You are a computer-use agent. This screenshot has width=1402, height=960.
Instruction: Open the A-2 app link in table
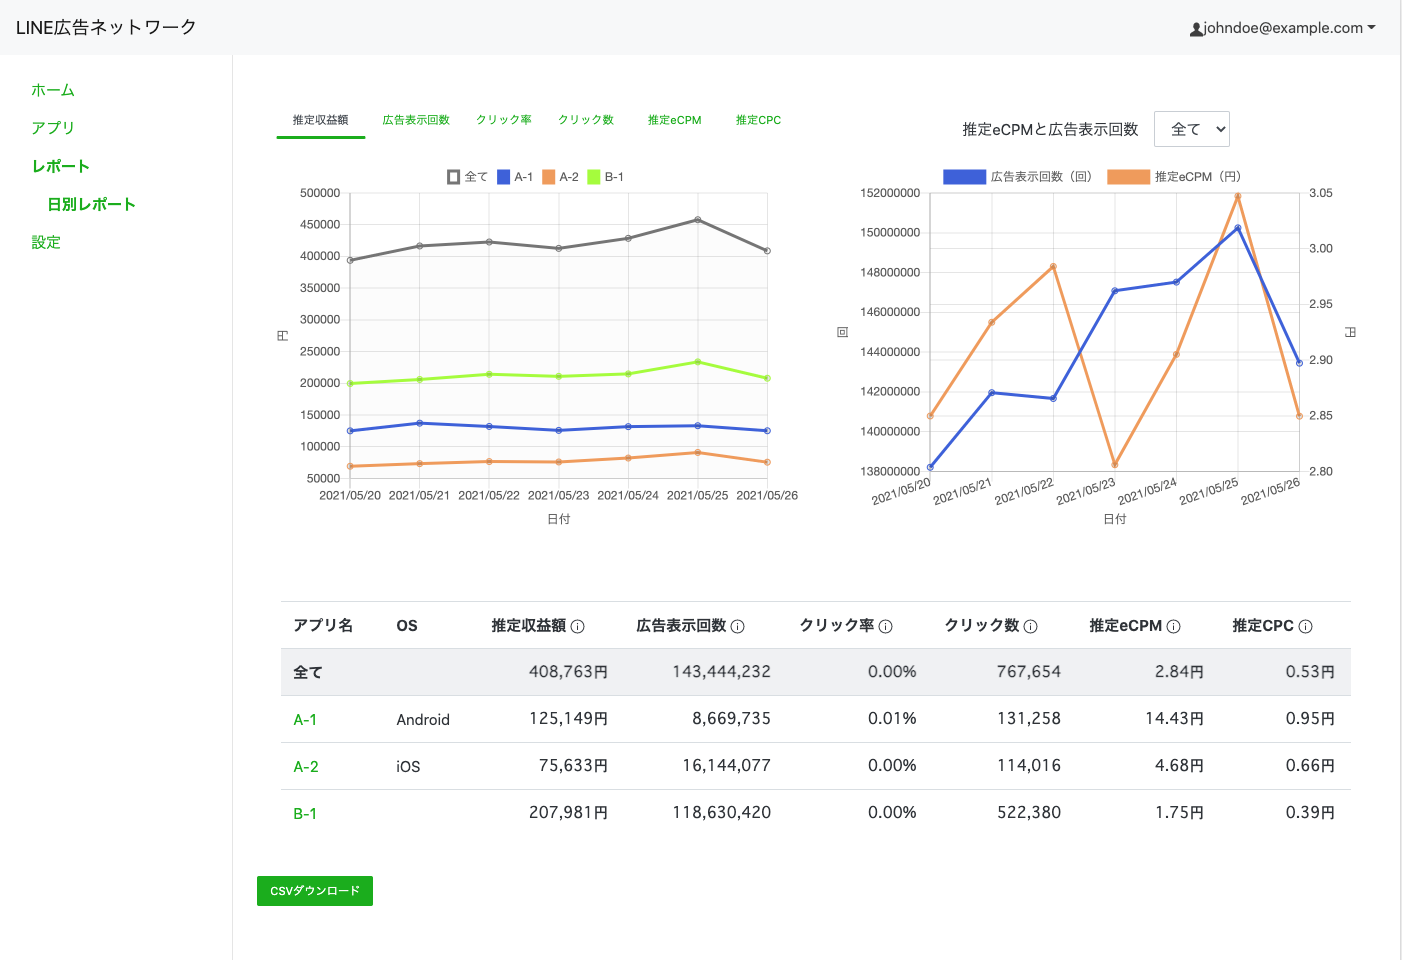(x=306, y=767)
